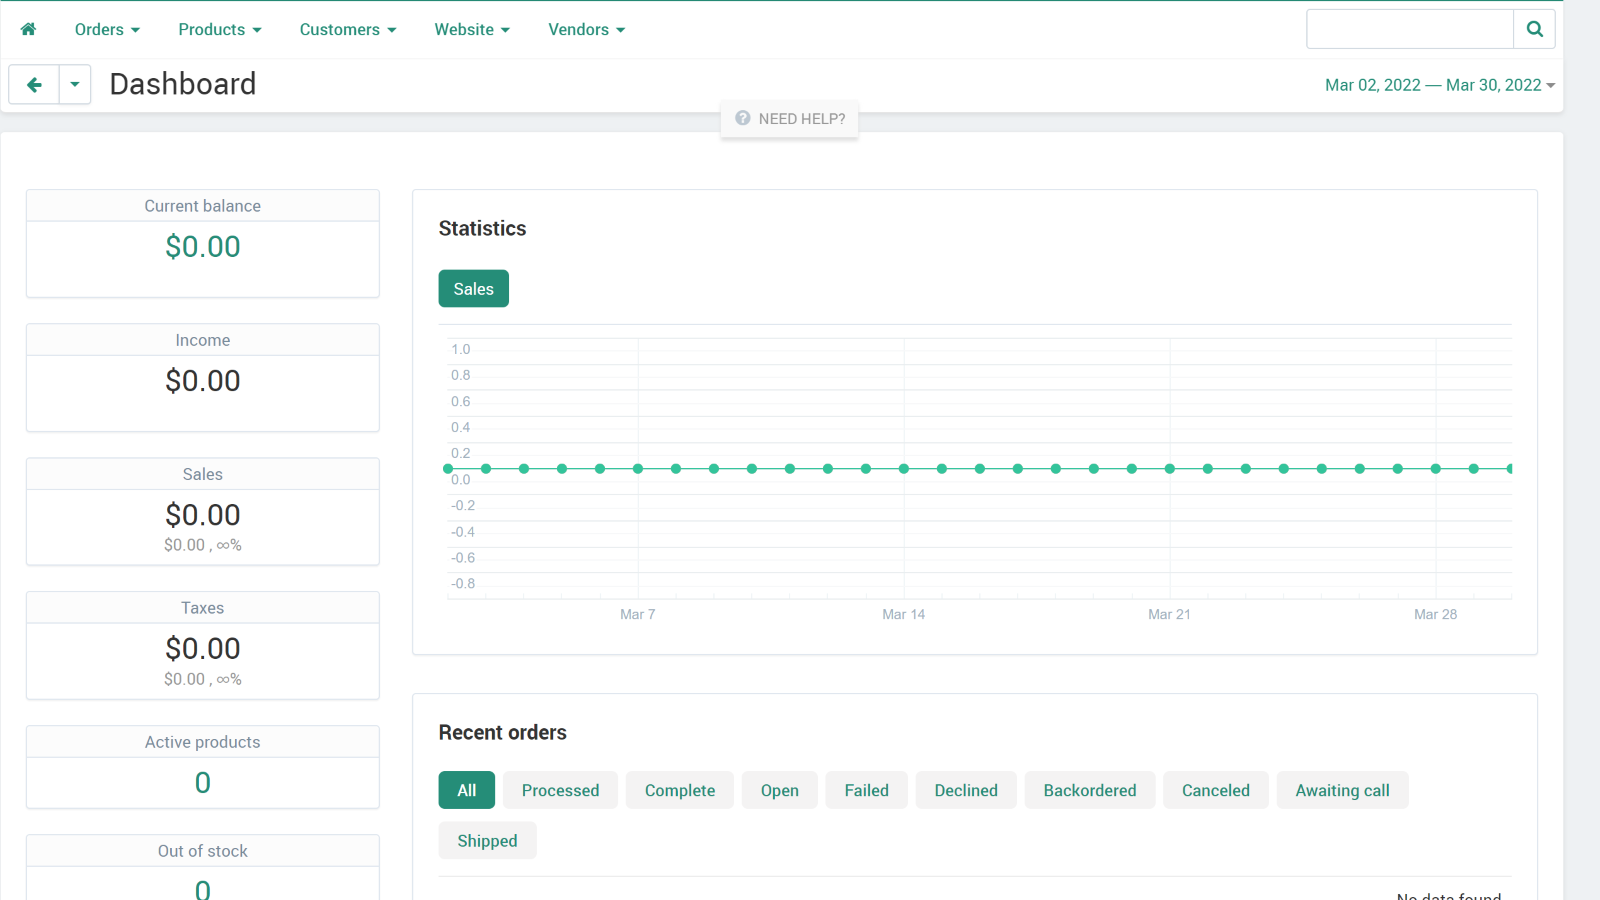The height and width of the screenshot is (900, 1600).
Task: Open the date range selector
Action: pyautogui.click(x=1439, y=85)
